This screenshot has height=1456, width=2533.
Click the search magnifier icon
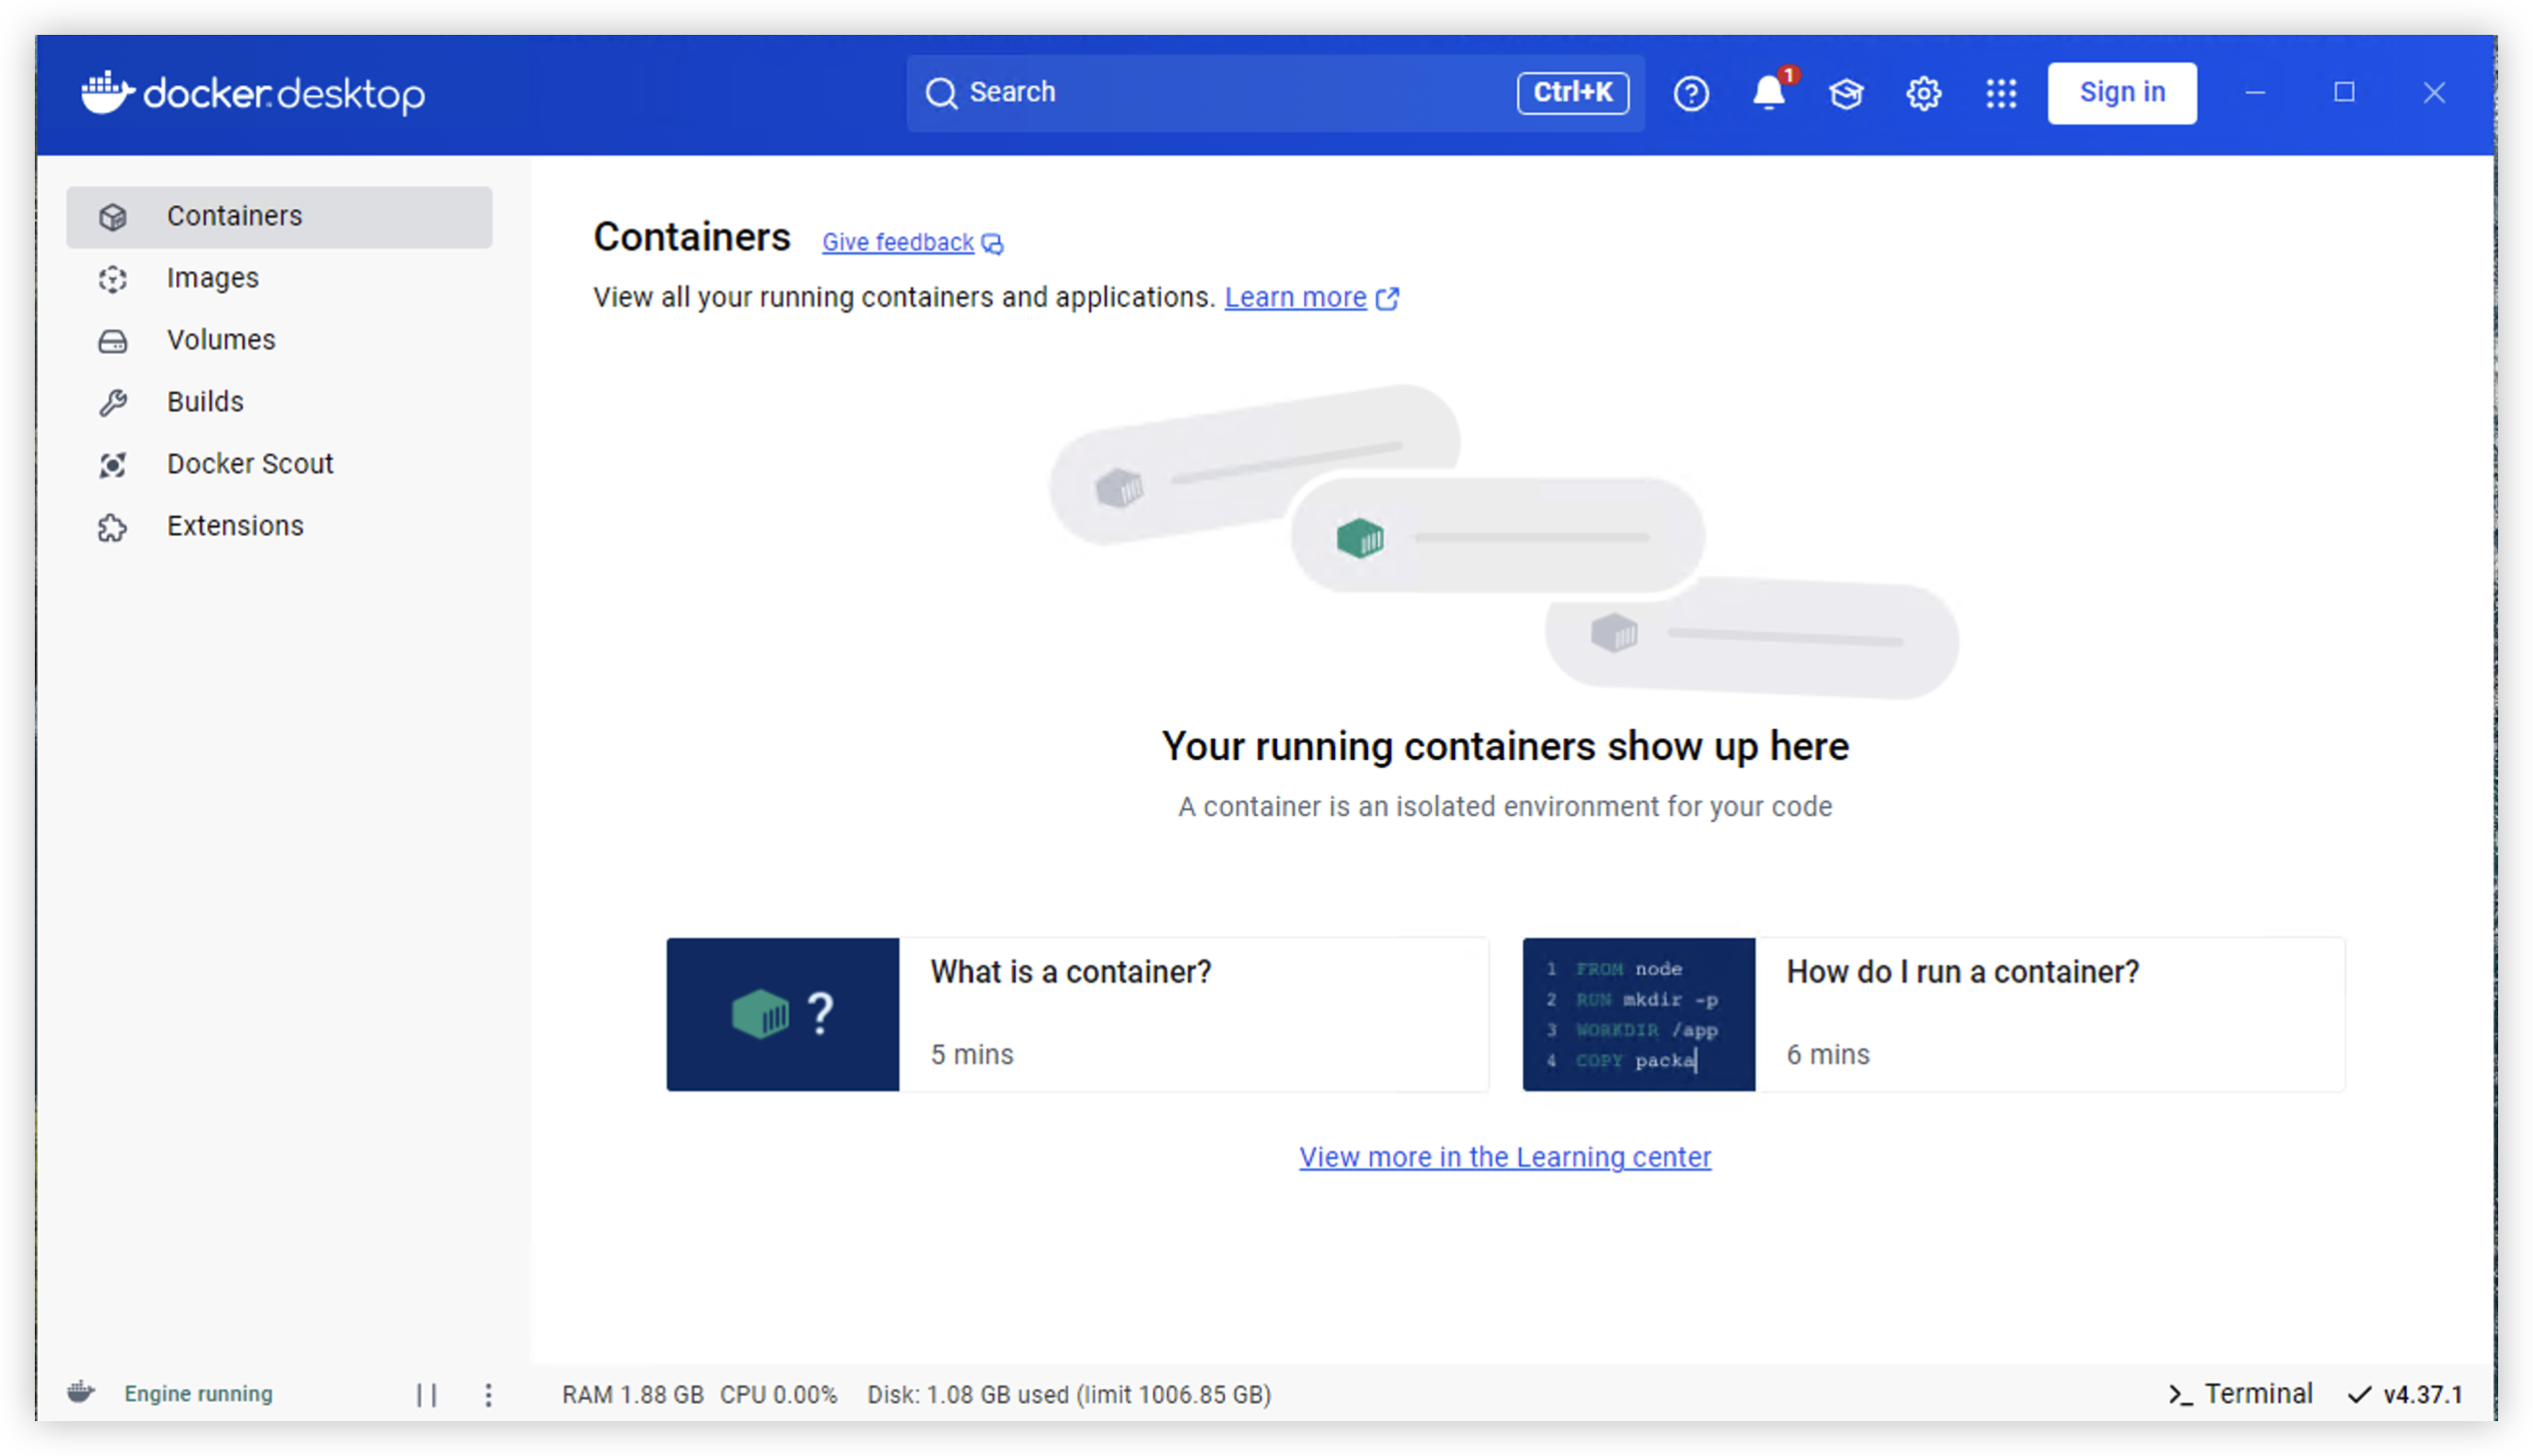(940, 93)
